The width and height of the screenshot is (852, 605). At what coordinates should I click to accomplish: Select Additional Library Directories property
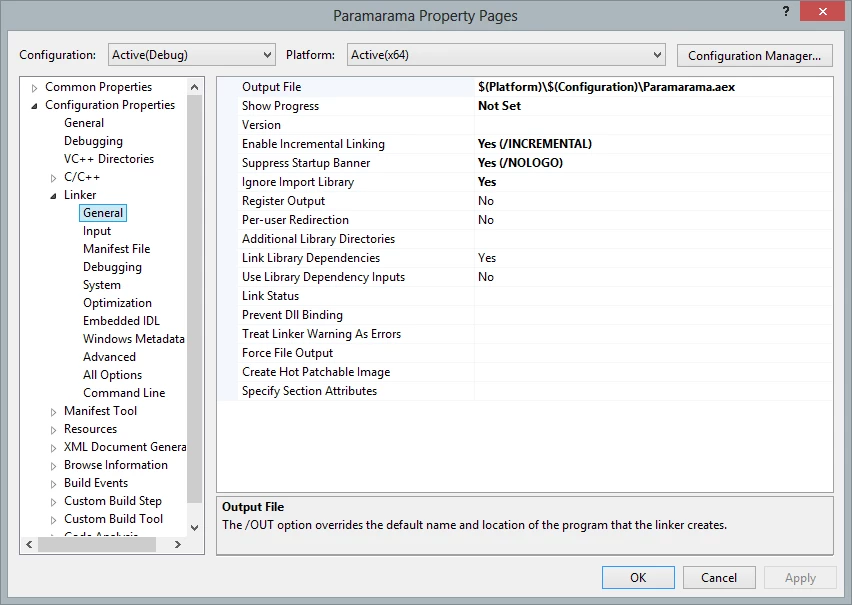tap(525, 239)
